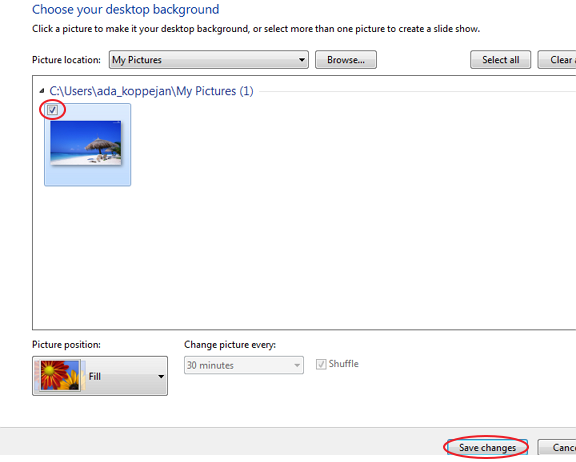Click the My Pictures text in location box
Screen dimensions: 576x462
(x=137, y=60)
